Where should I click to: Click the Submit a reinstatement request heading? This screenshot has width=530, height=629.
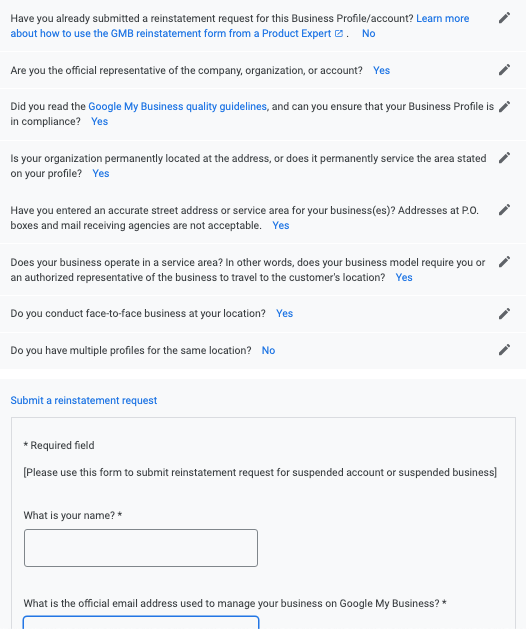point(84,400)
